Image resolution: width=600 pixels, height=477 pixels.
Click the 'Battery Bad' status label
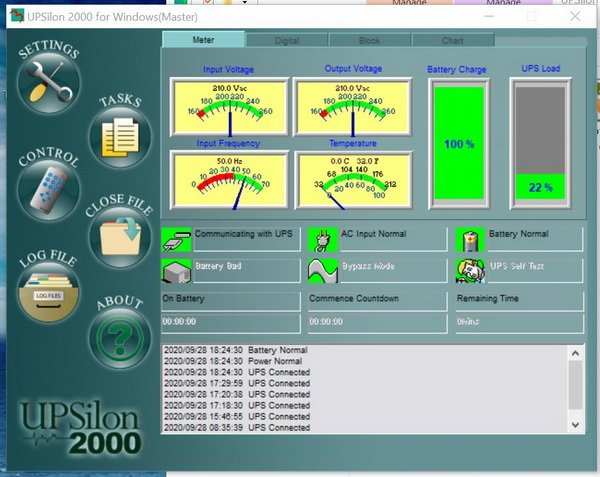point(218,266)
